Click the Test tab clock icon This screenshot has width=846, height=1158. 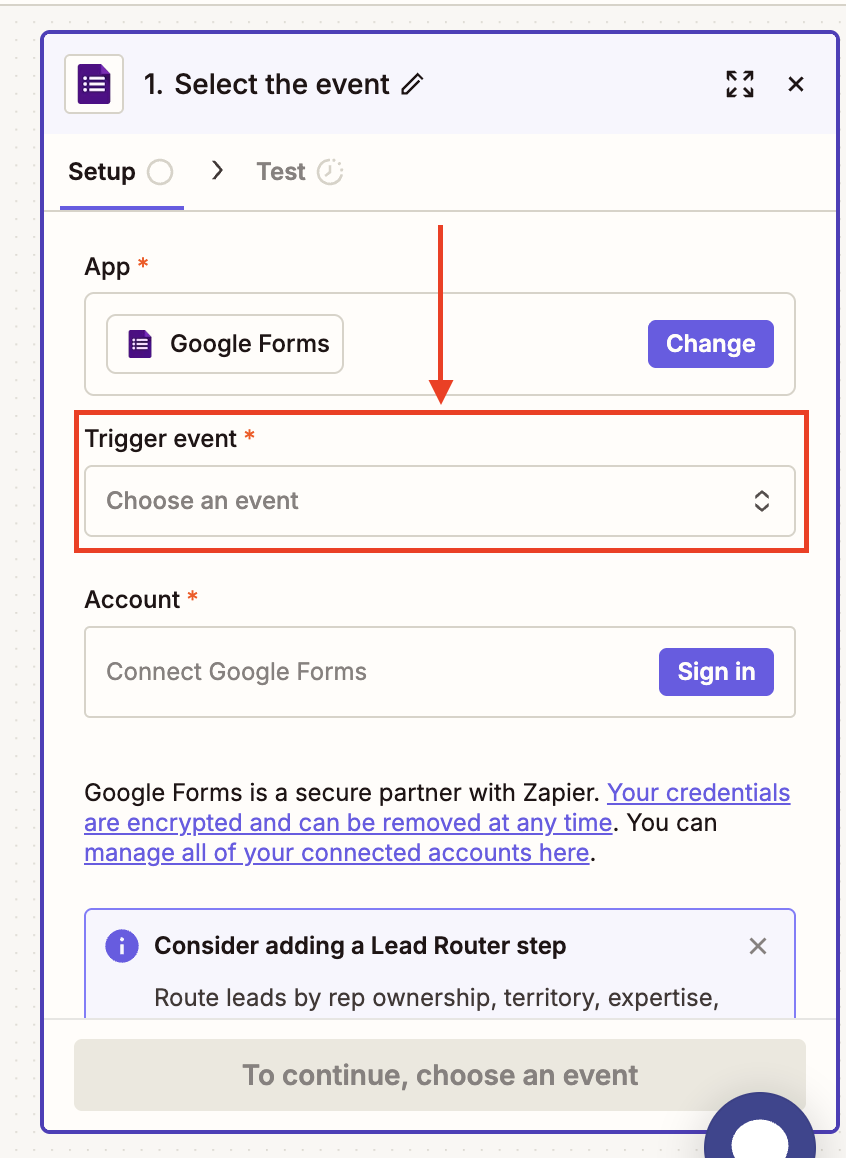pos(330,172)
